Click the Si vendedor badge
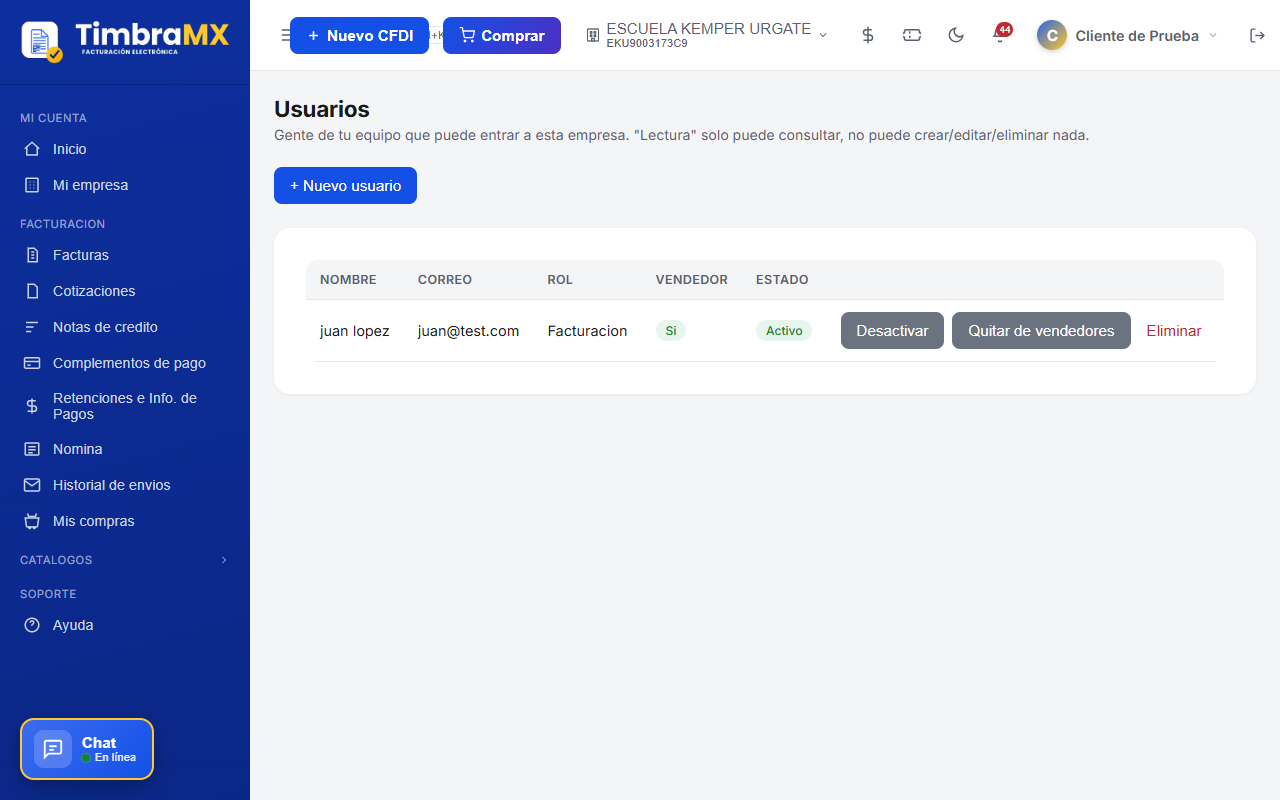This screenshot has height=800, width=1280. coord(671,331)
